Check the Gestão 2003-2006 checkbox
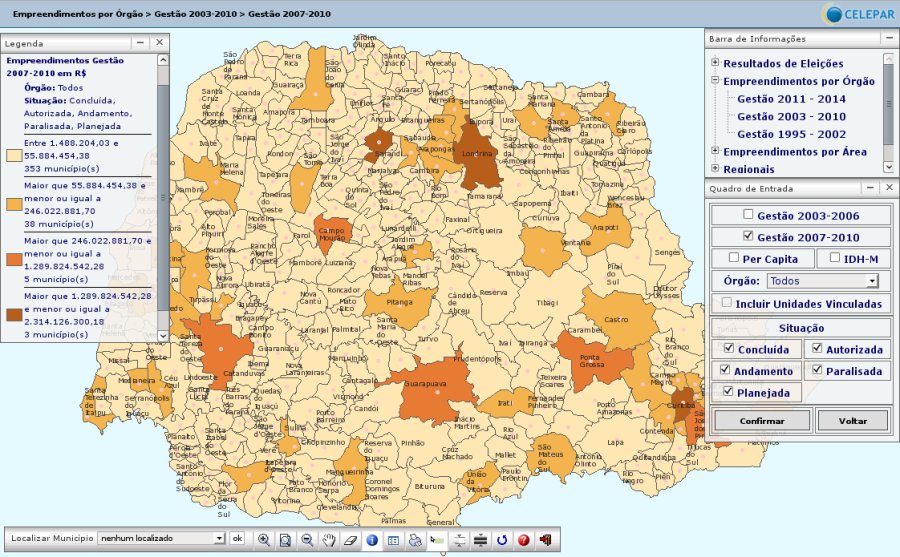 [748, 215]
